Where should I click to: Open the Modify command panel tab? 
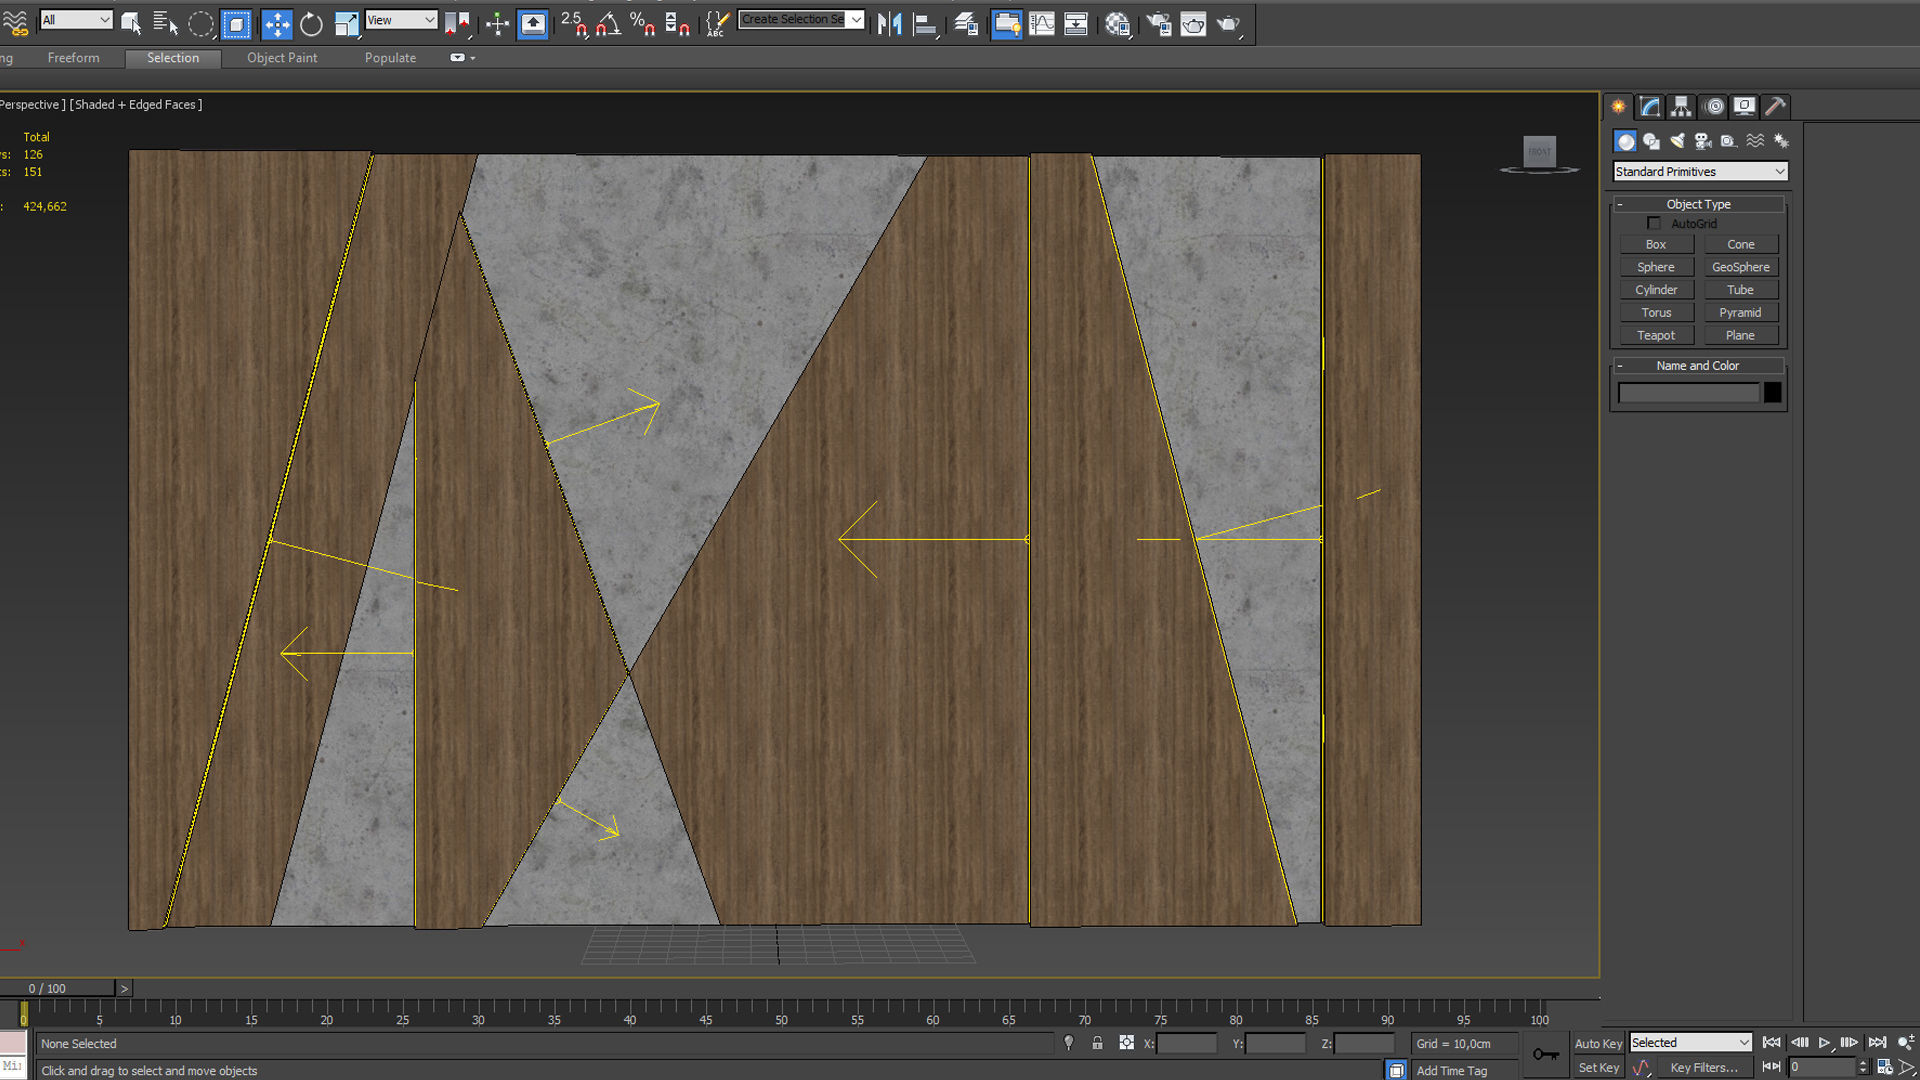[1650, 106]
